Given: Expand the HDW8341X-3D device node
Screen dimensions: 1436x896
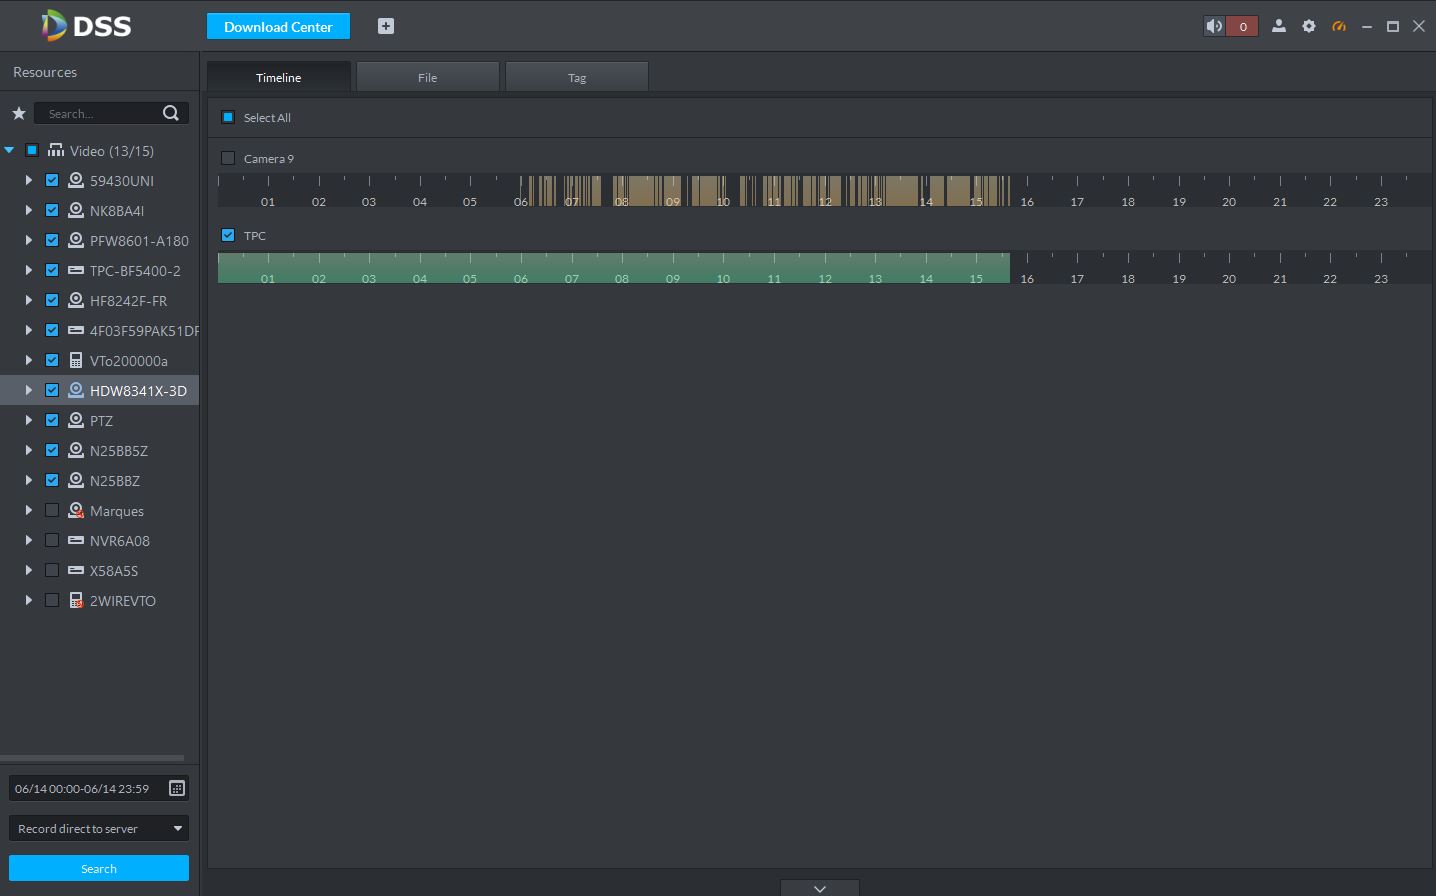Looking at the screenshot, I should point(29,390).
